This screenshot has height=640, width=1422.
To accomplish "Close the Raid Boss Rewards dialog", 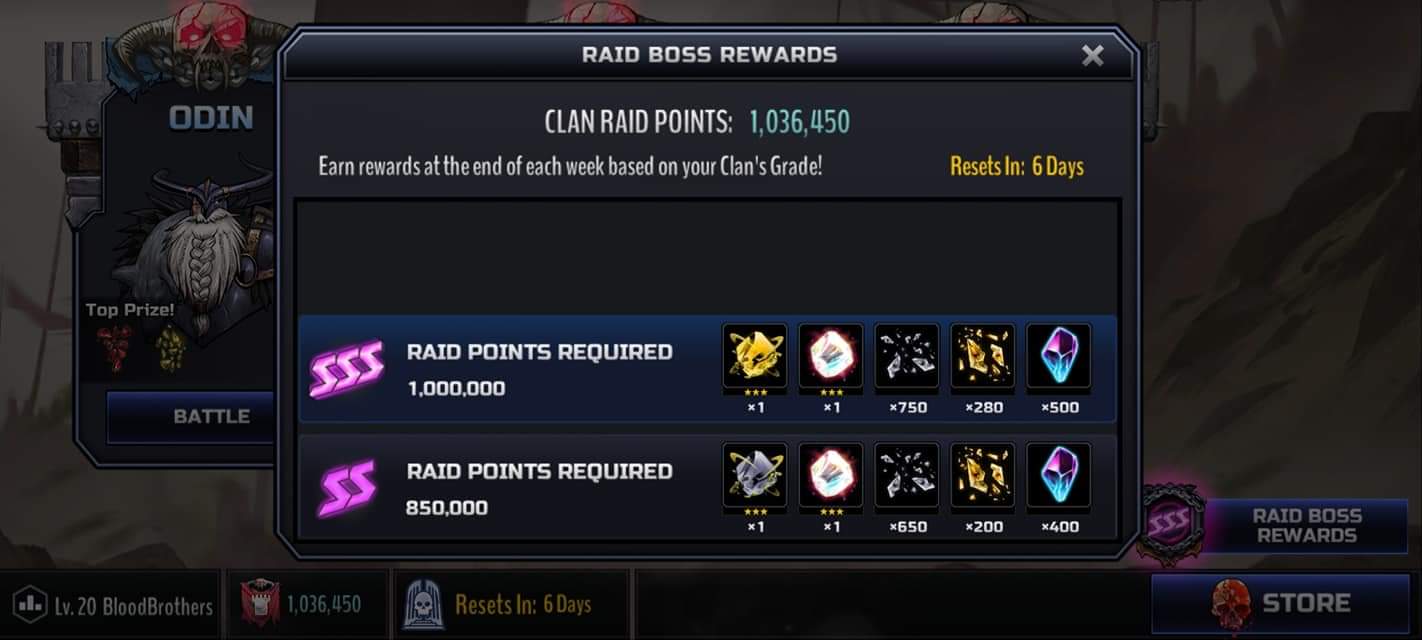I will click(x=1092, y=55).
